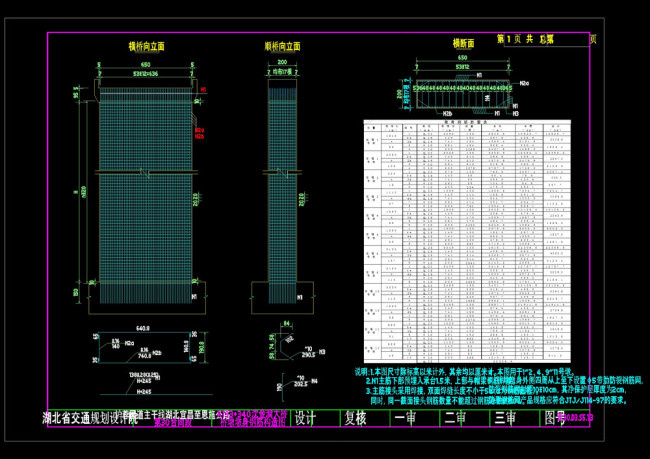Select red M2a label beside 横桥向立面

tap(199, 130)
